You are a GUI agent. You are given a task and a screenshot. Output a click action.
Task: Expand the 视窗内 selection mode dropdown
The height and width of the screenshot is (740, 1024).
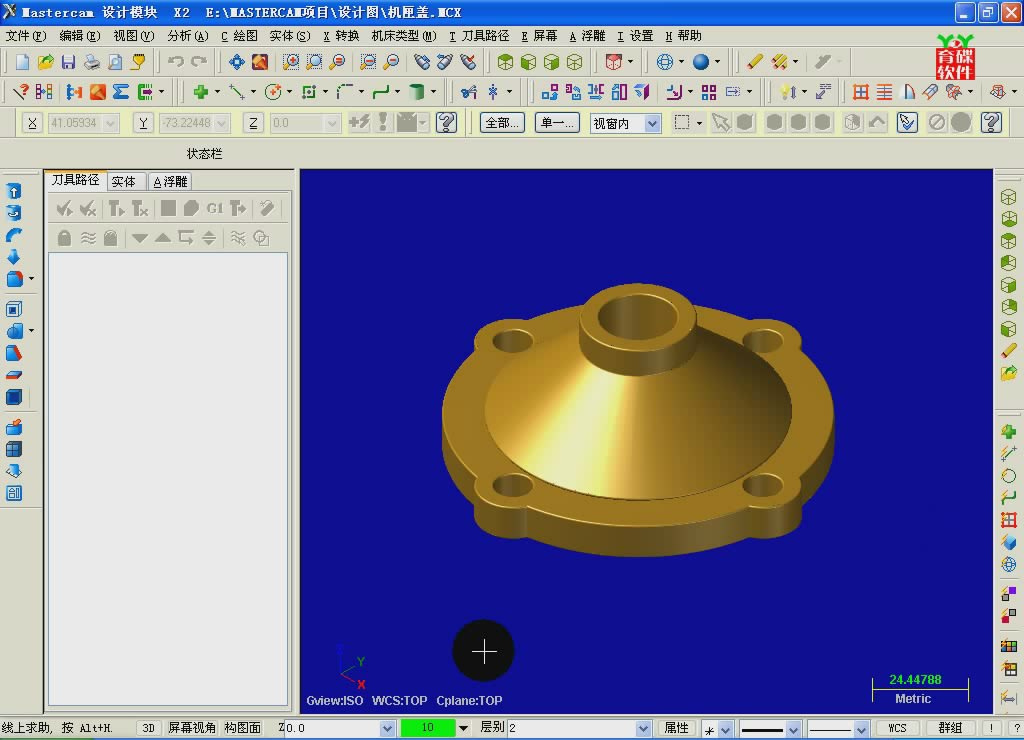[652, 123]
